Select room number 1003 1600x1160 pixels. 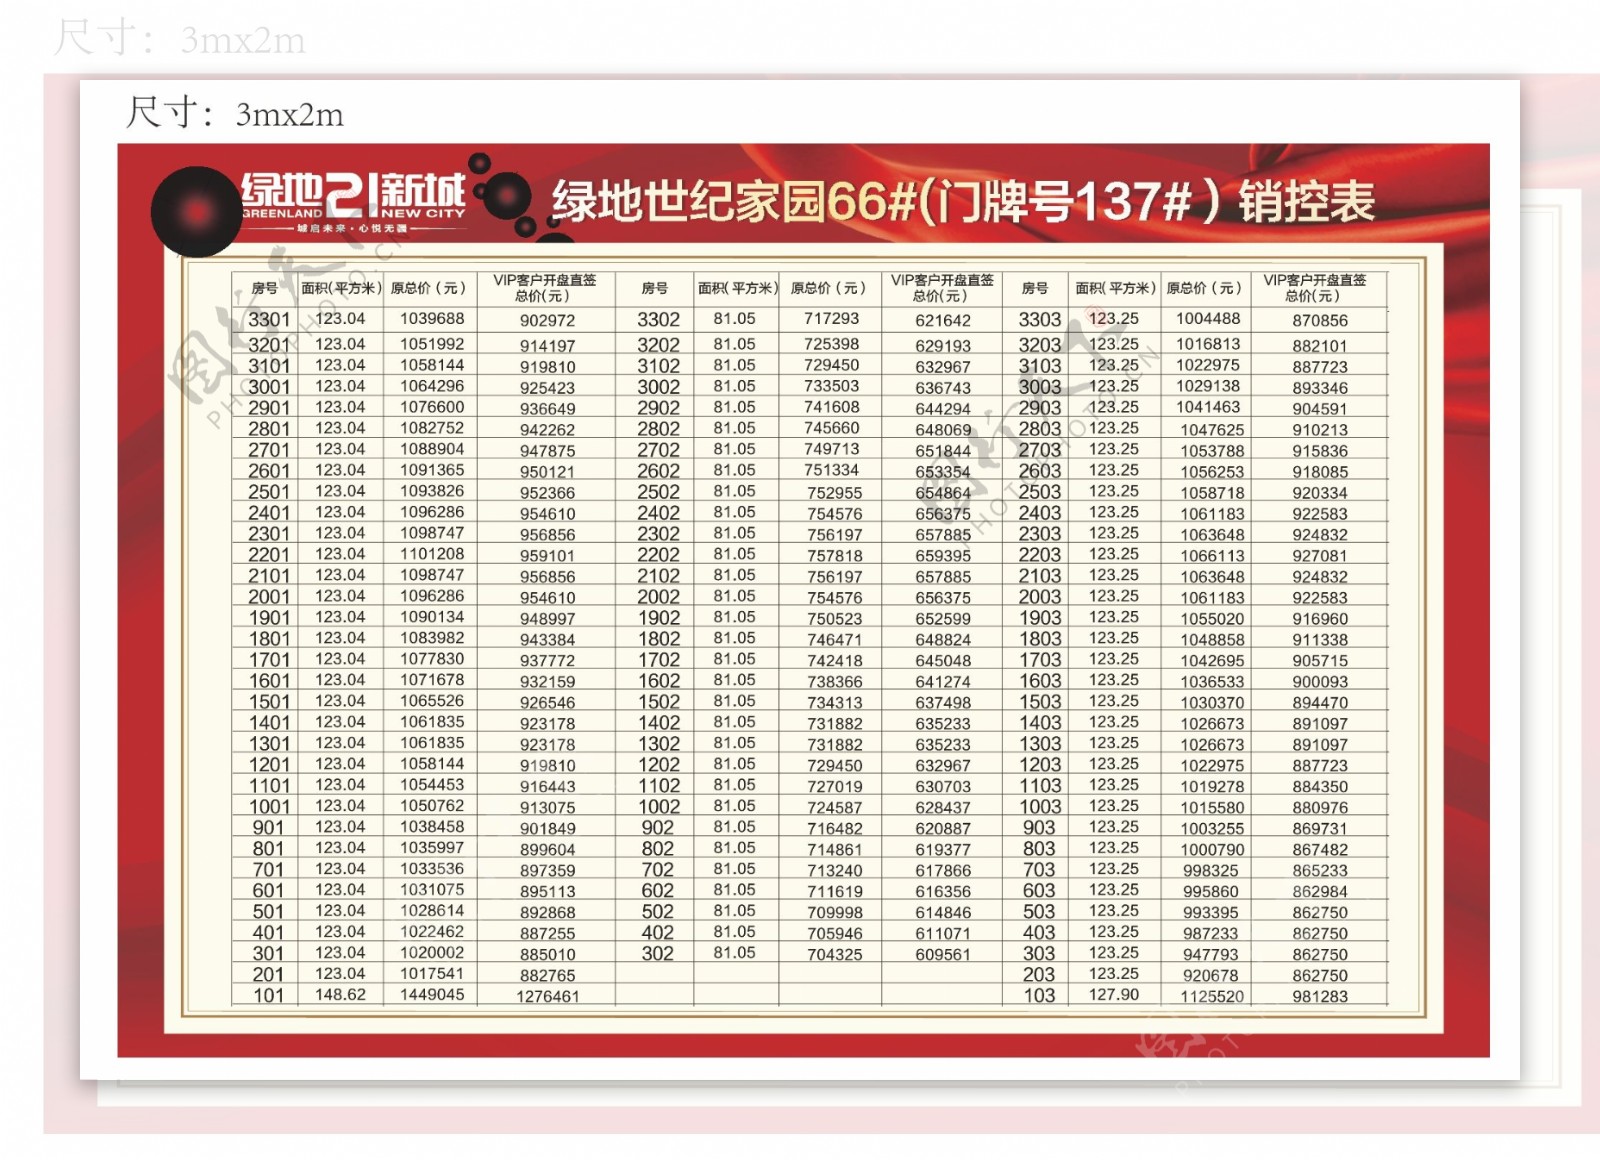point(1040,807)
